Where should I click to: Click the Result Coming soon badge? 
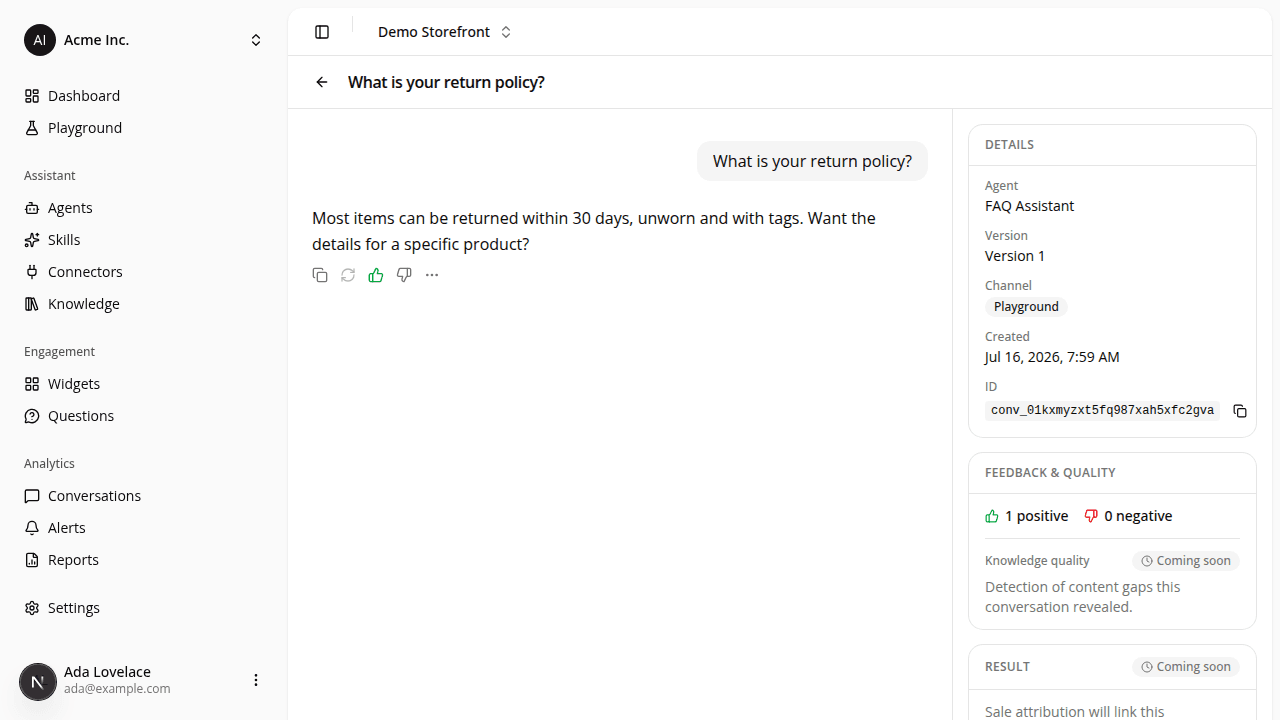tap(1186, 667)
